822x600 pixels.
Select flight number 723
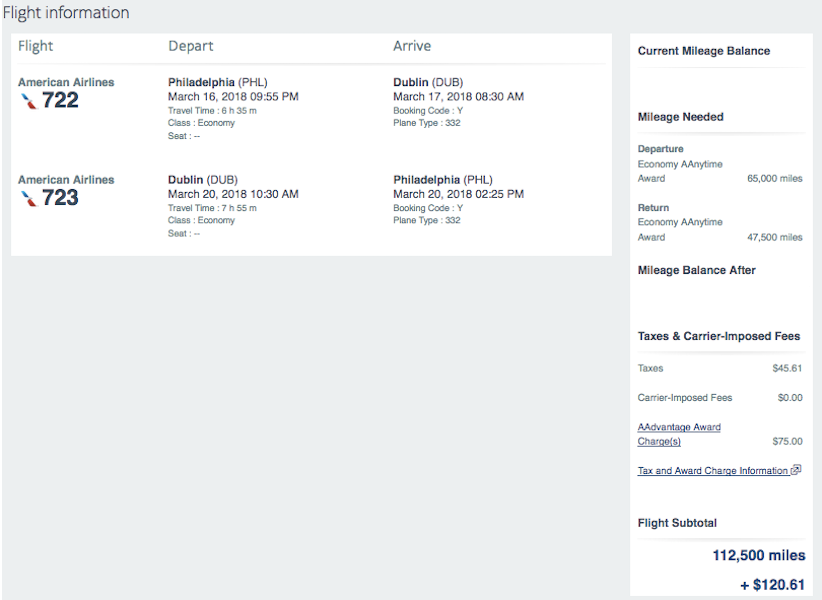[x=60, y=198]
